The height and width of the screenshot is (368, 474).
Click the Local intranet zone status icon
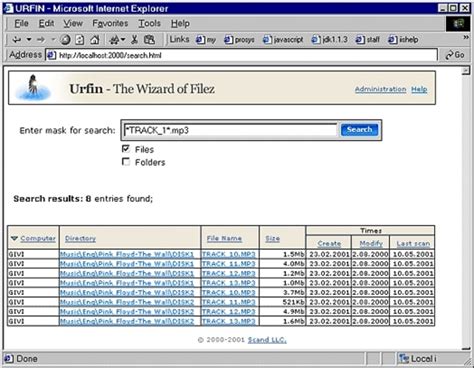pyautogui.click(x=404, y=359)
